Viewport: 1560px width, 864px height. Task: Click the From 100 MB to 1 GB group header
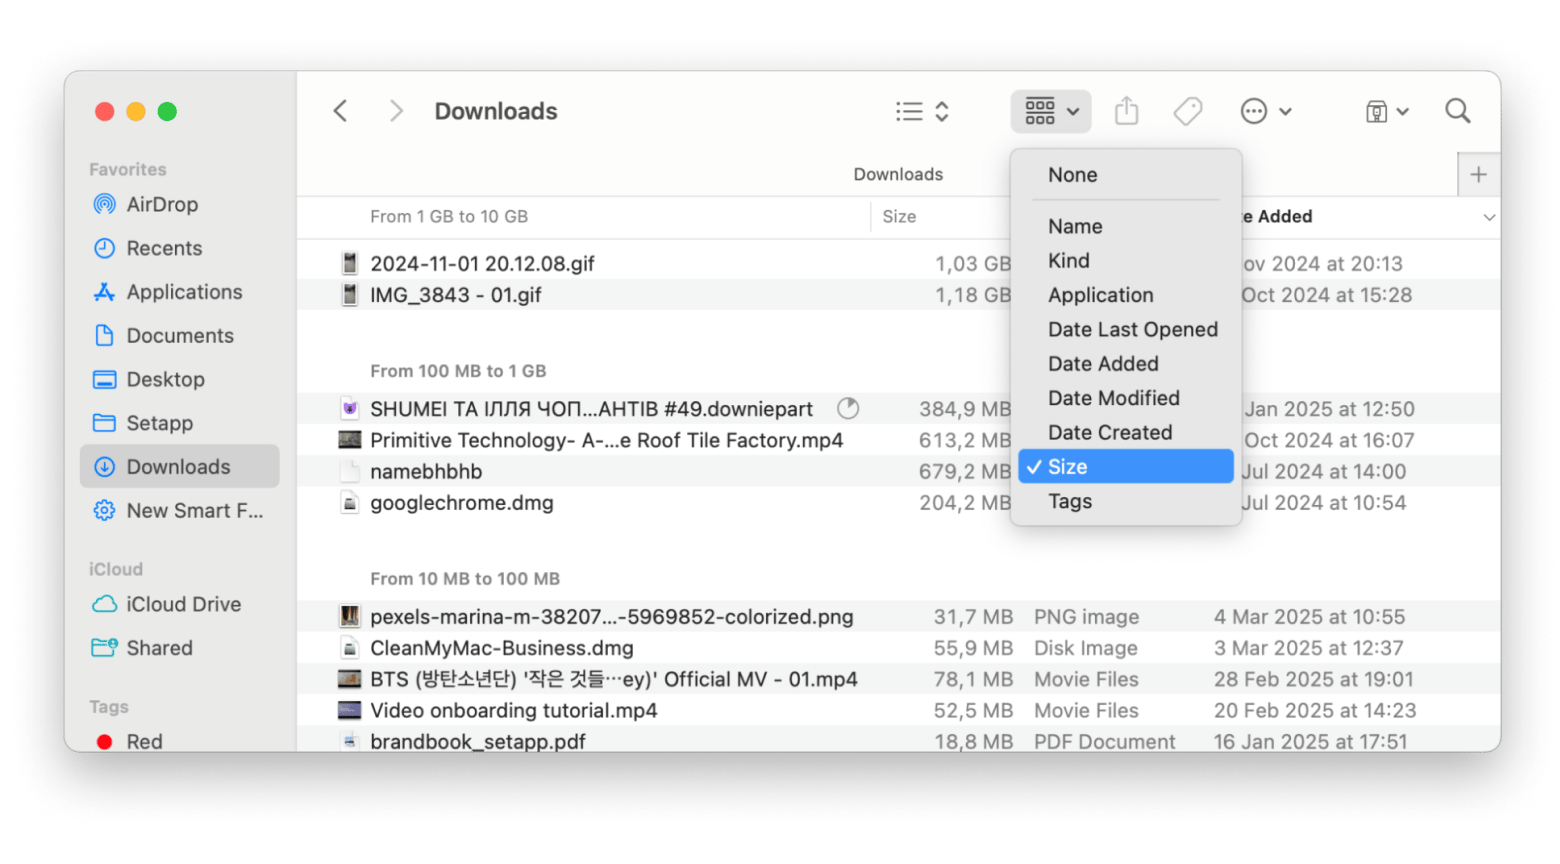tap(458, 371)
